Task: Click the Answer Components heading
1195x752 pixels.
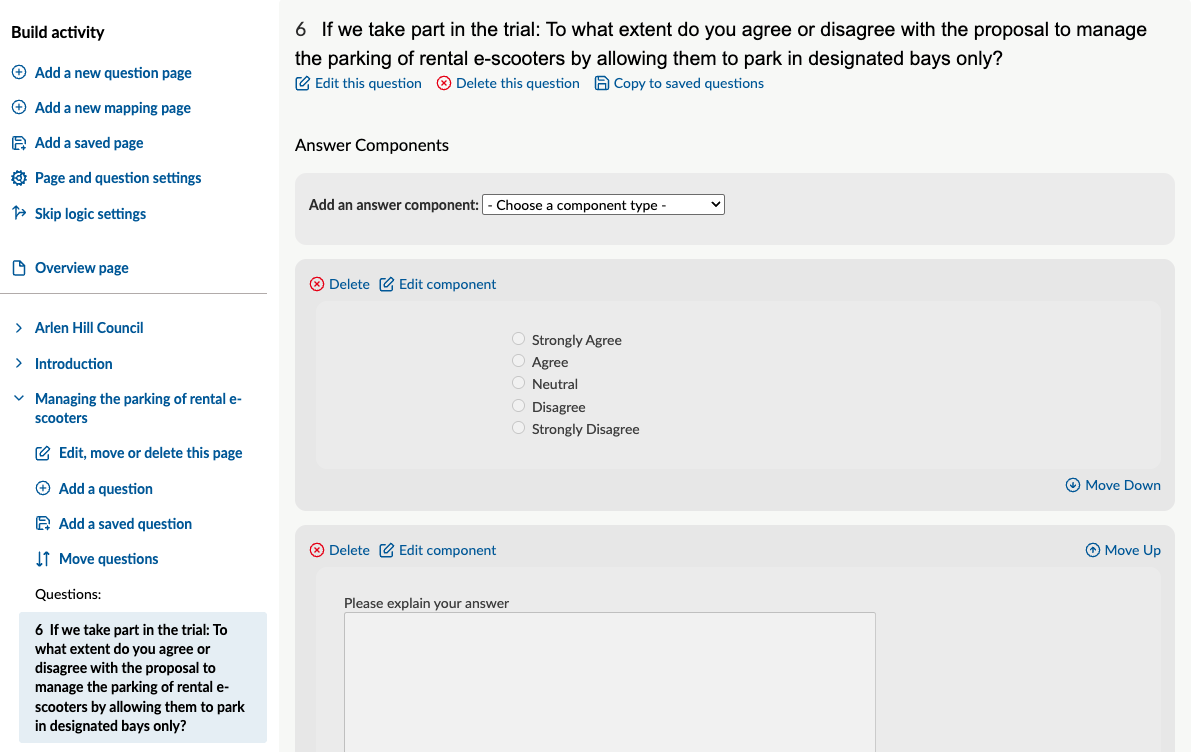Action: (x=372, y=145)
